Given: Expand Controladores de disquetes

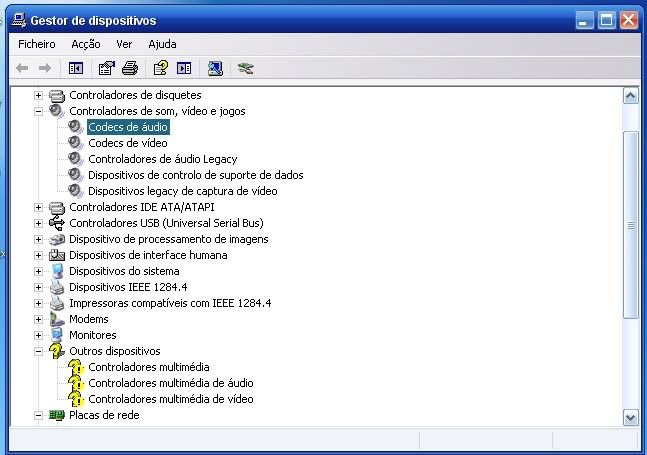Looking at the screenshot, I should point(38,95).
